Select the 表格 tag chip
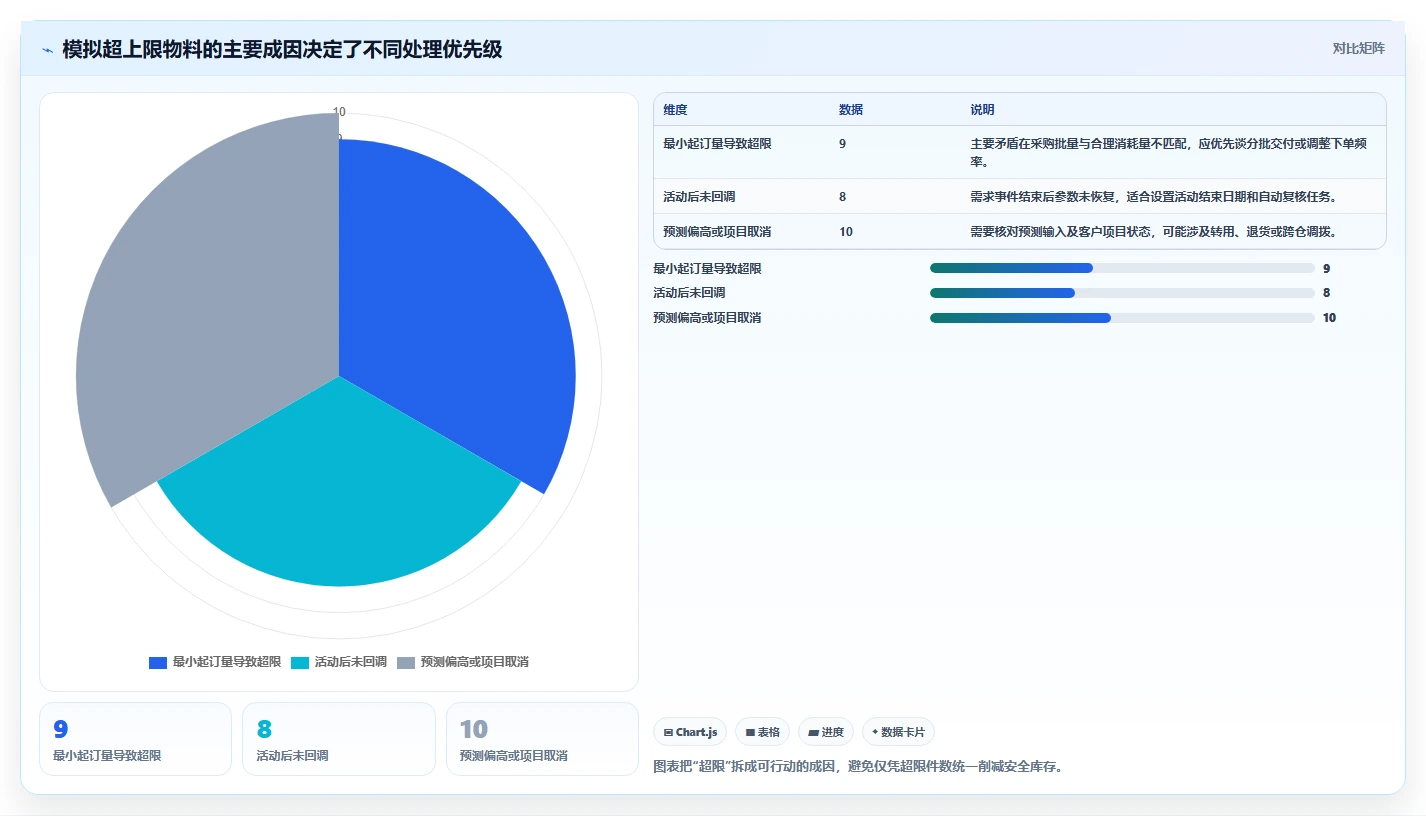The image size is (1426, 816). click(762, 732)
